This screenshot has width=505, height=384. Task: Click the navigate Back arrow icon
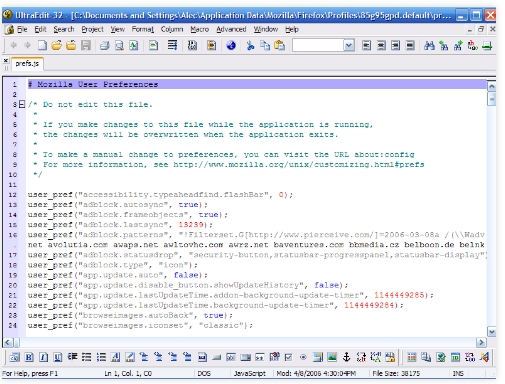(14, 45)
